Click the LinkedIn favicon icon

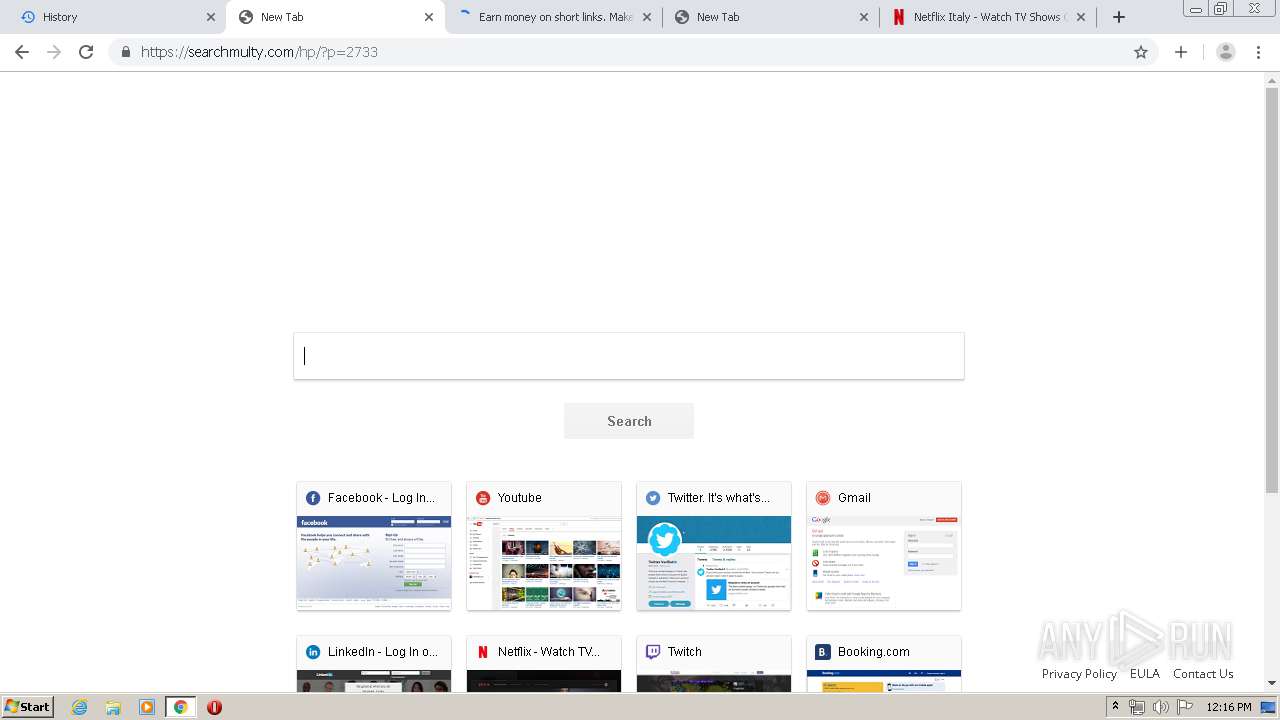[313, 652]
